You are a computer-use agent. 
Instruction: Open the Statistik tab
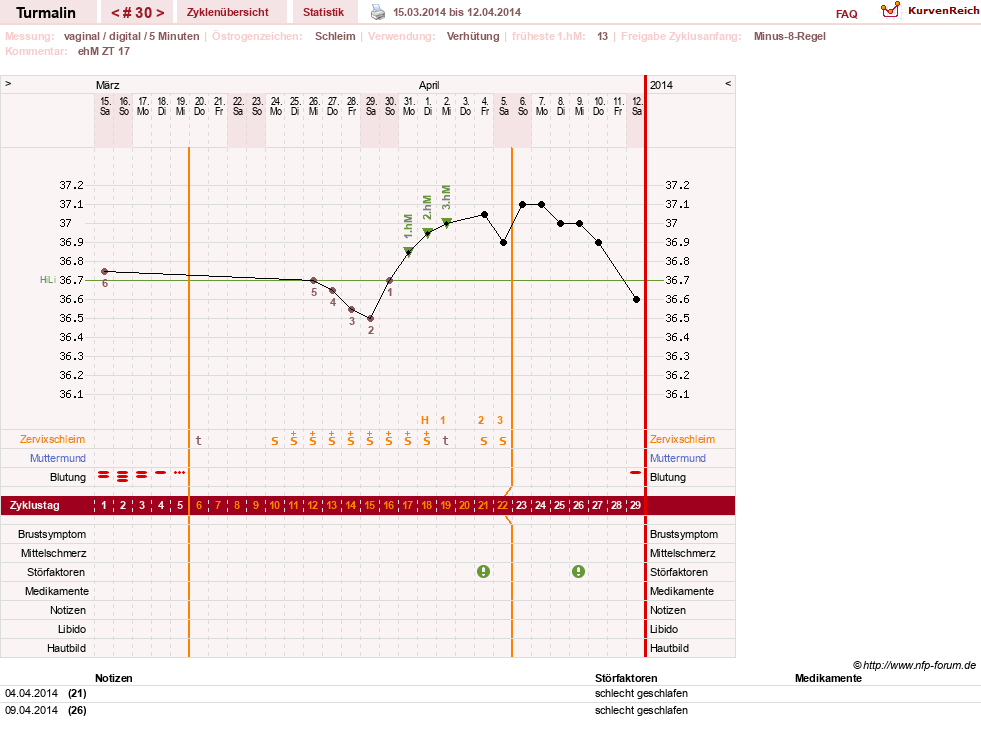[323, 12]
